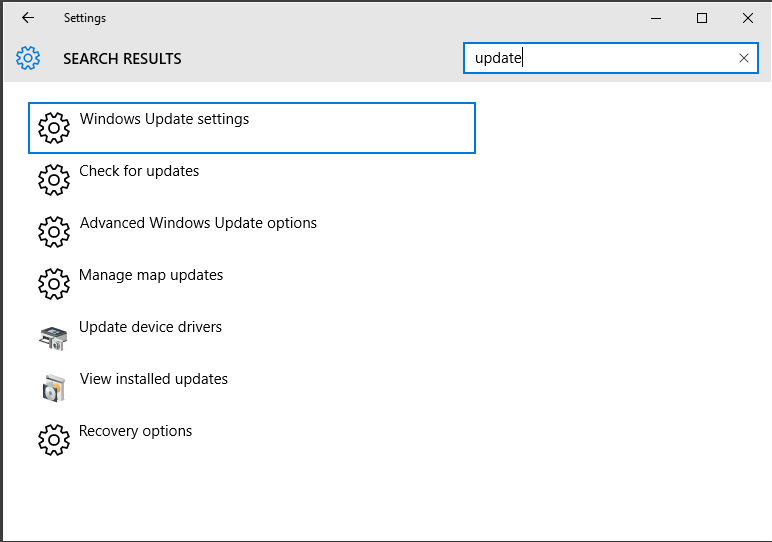
Task: Maximize the Settings window
Action: (702, 18)
